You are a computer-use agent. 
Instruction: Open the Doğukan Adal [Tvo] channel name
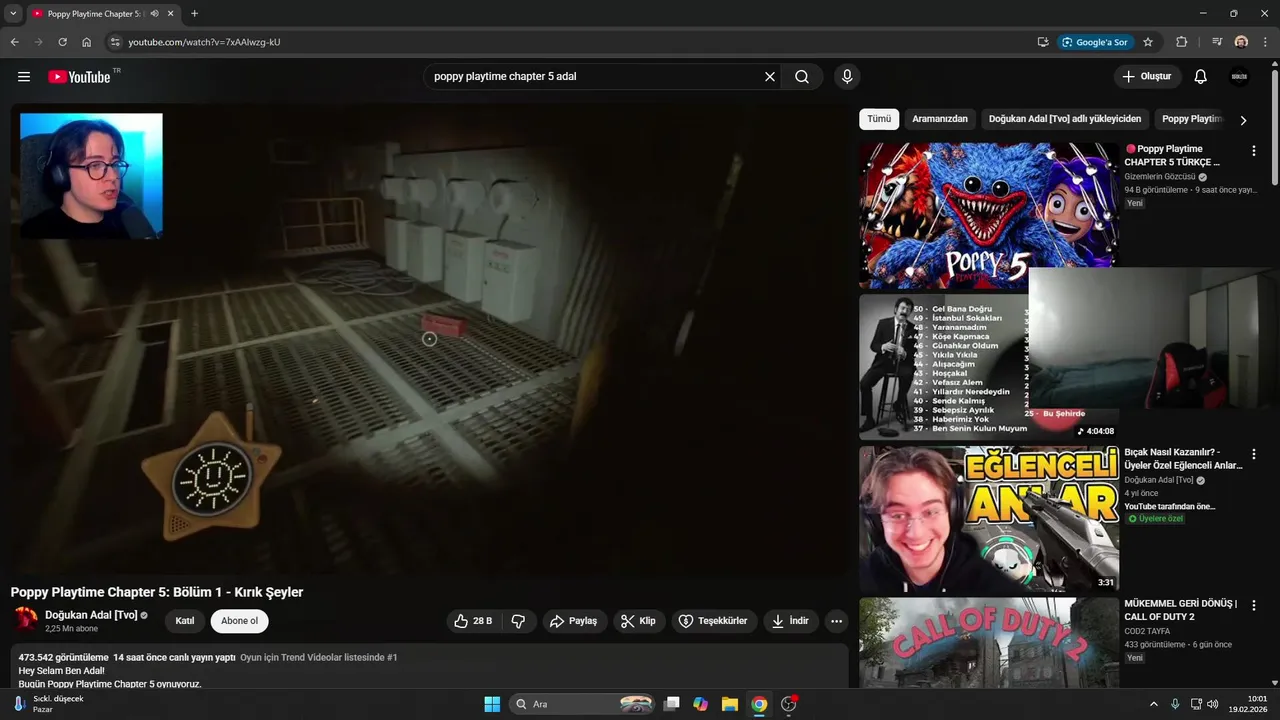[91, 615]
